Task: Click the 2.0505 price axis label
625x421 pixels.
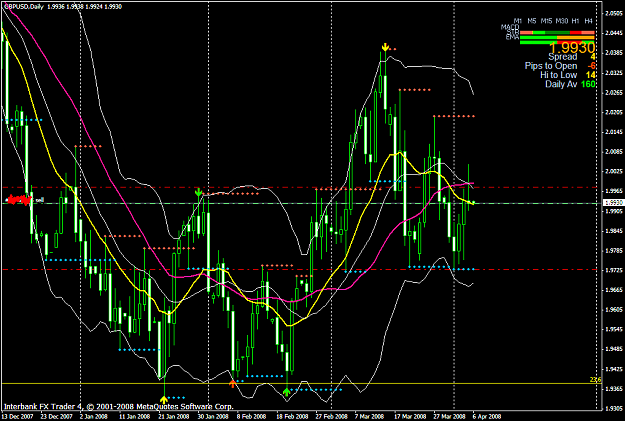Action: point(613,13)
